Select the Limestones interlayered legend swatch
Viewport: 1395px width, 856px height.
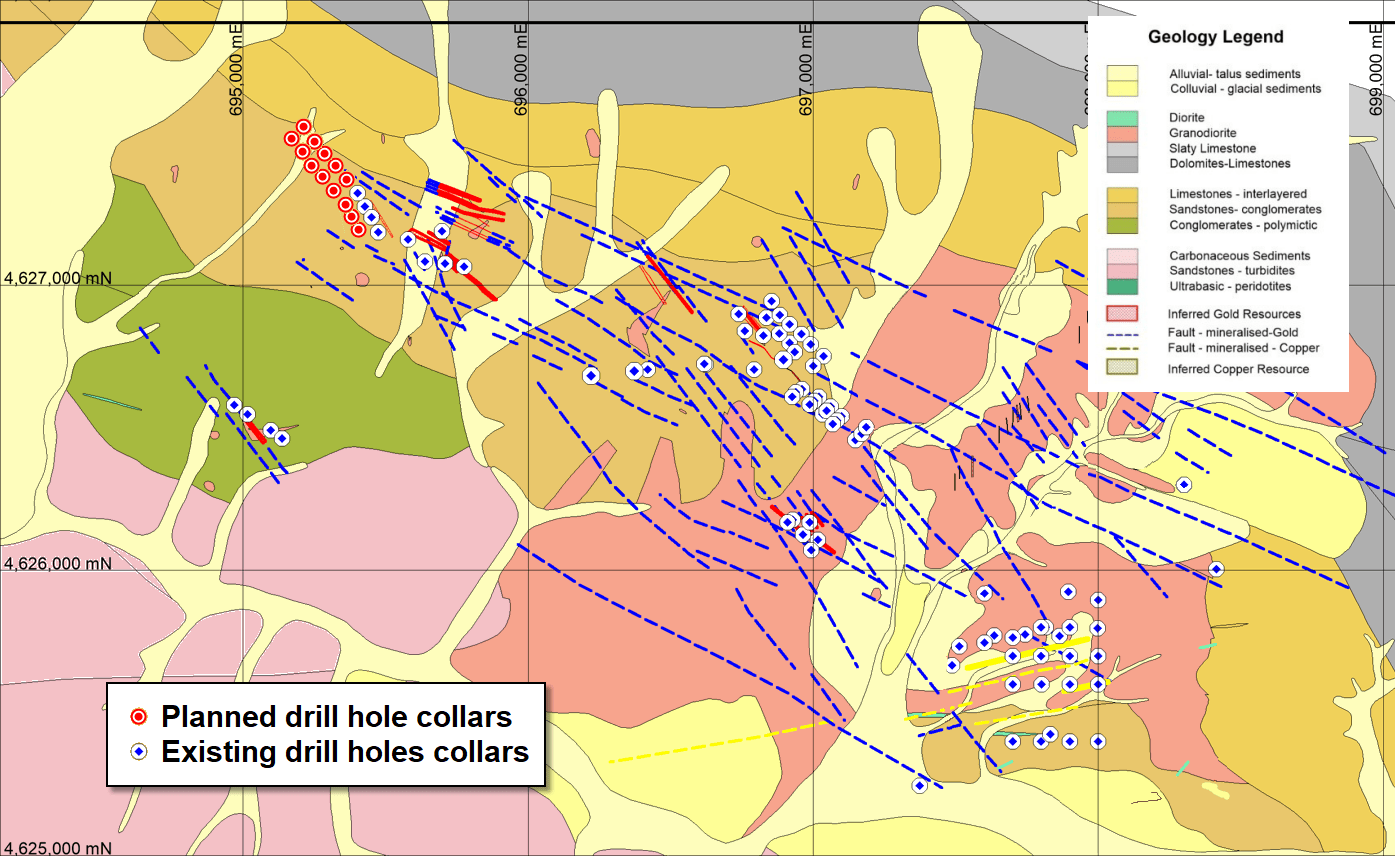(x=1122, y=194)
